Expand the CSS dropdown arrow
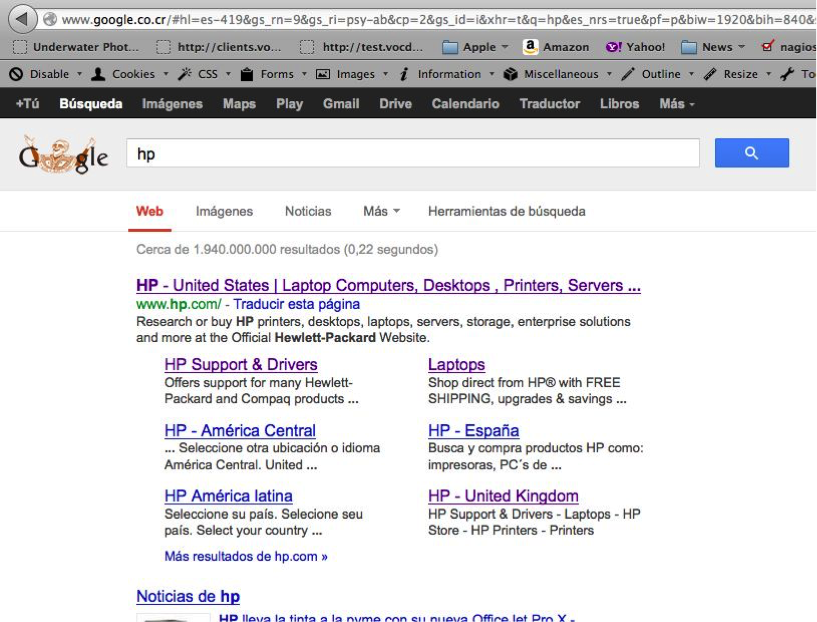This screenshot has width=817, height=622. pos(228,74)
